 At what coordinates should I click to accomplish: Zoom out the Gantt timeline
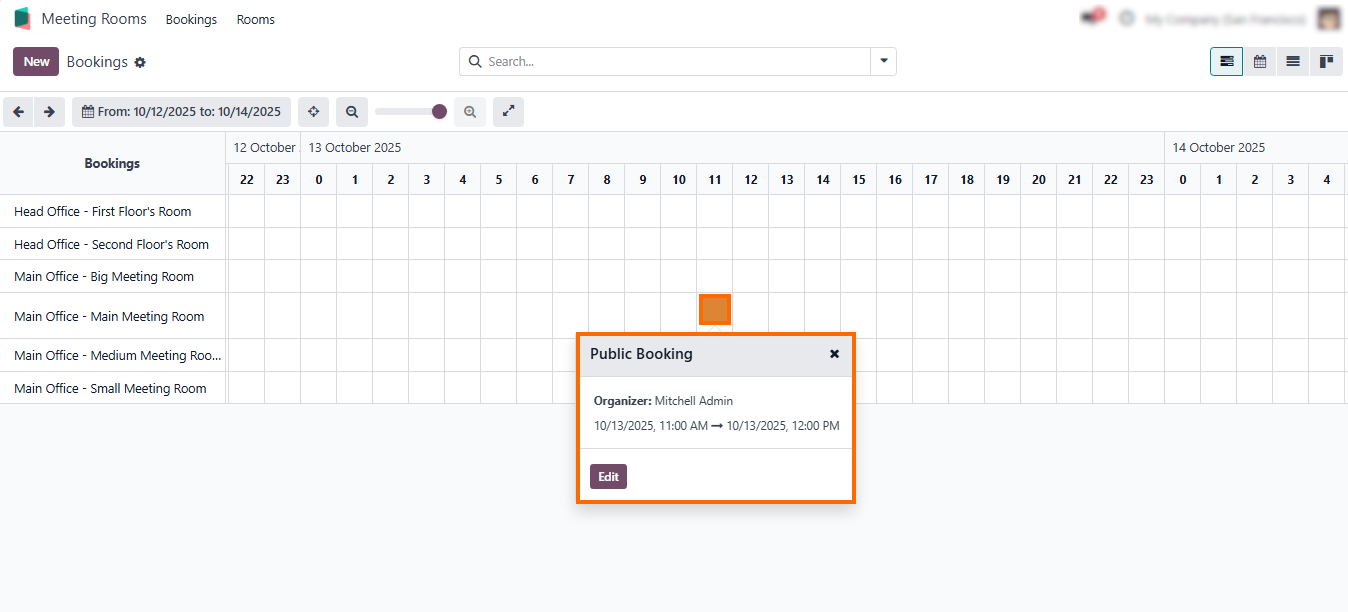tap(352, 112)
